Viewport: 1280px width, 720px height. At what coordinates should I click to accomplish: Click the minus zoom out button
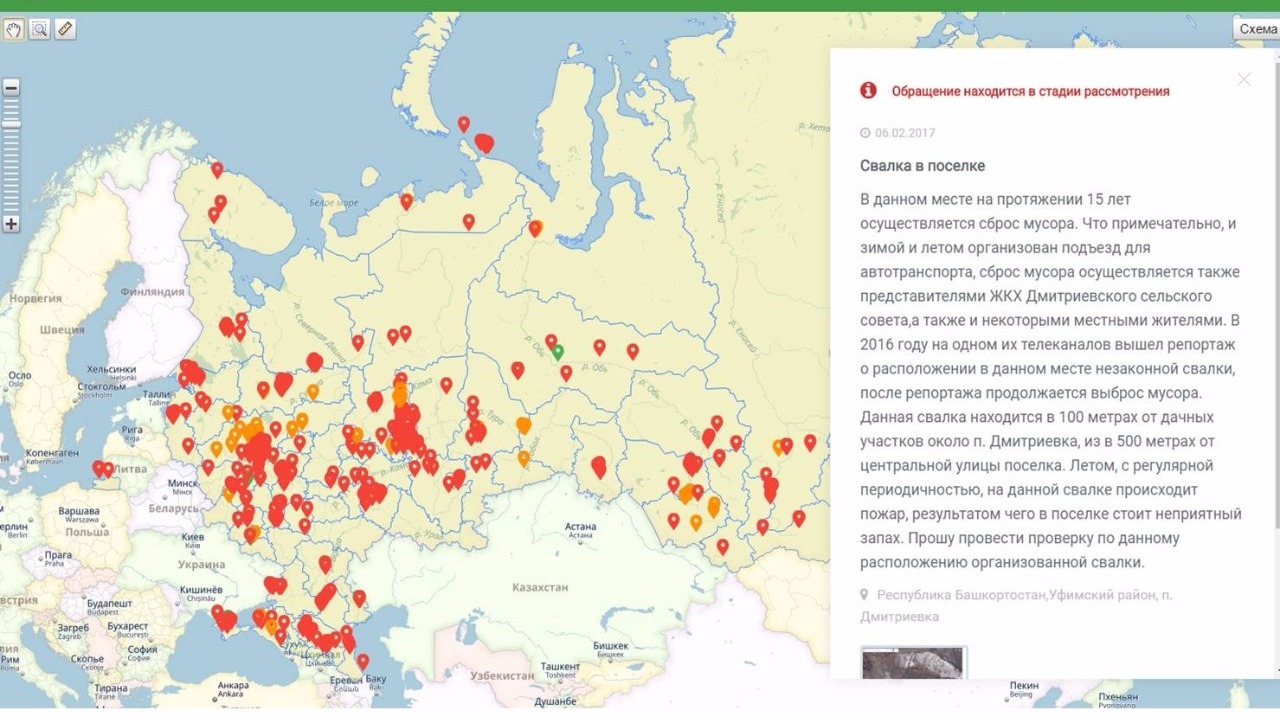[11, 88]
